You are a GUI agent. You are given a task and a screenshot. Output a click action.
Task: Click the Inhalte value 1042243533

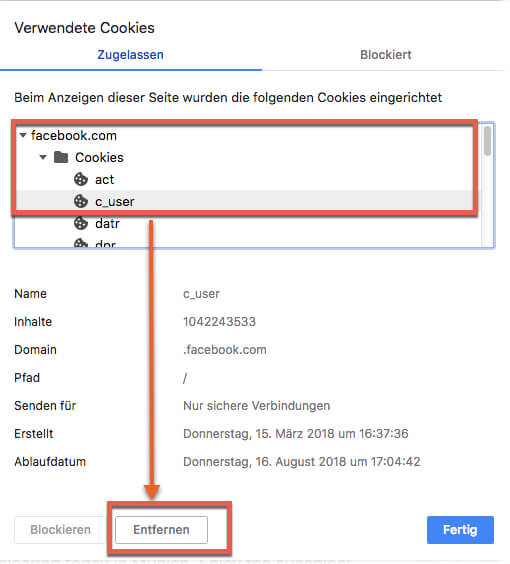pyautogui.click(x=219, y=322)
